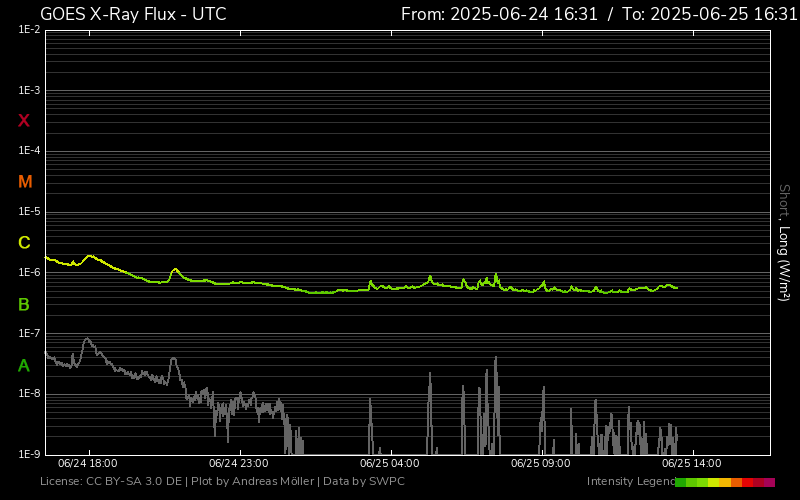Click the 06/24 18:00 time axis label
The image size is (800, 500).
pyautogui.click(x=88, y=464)
